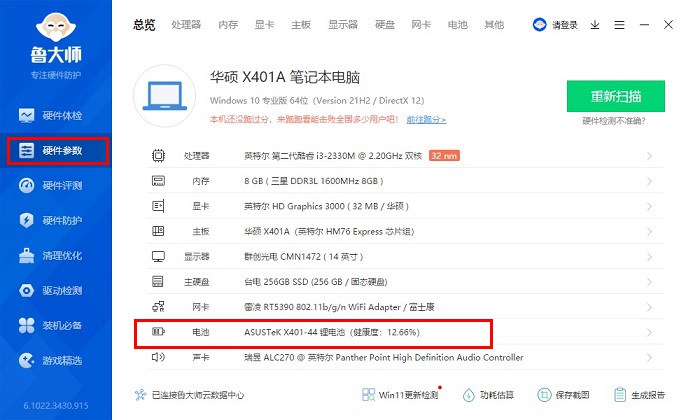Expand the 内存 row details arrow

pyautogui.click(x=649, y=181)
